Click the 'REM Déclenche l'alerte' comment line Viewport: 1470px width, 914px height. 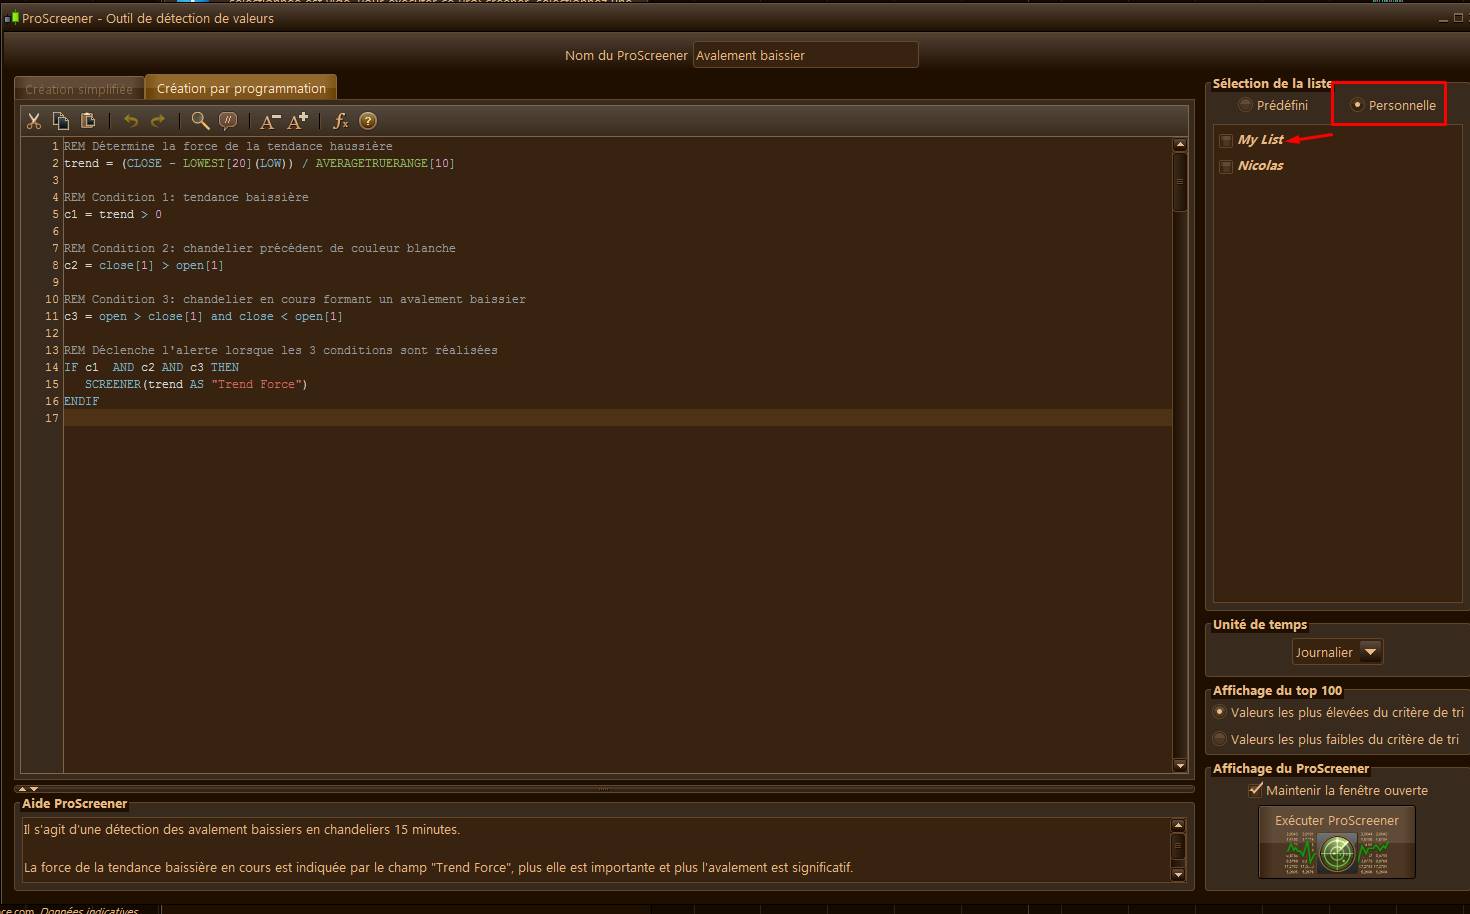point(281,350)
